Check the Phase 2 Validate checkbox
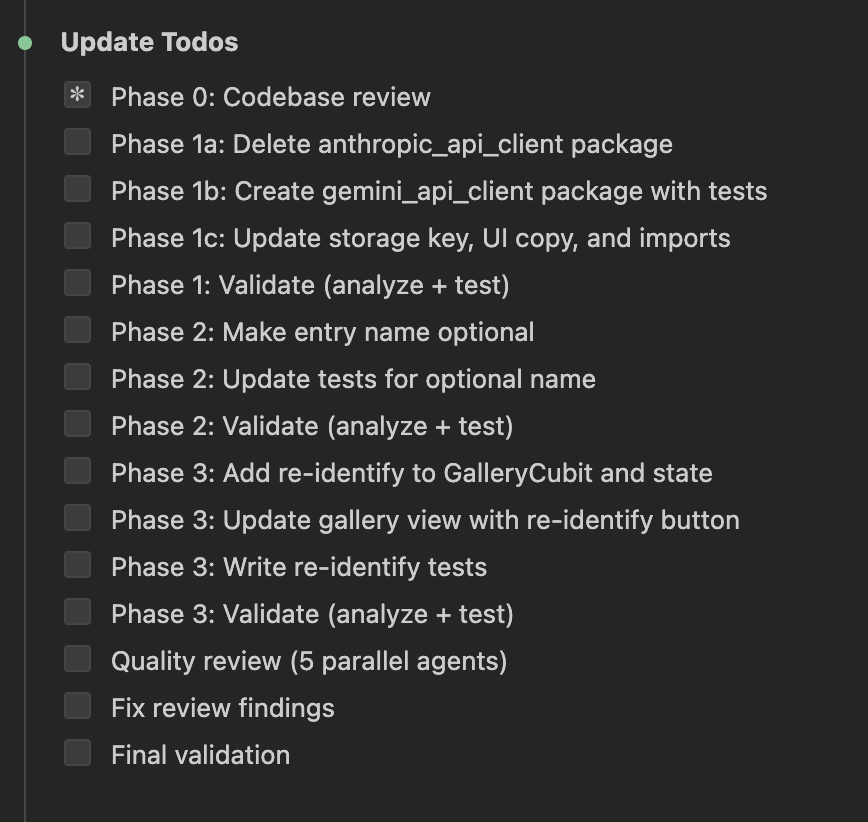 point(77,425)
